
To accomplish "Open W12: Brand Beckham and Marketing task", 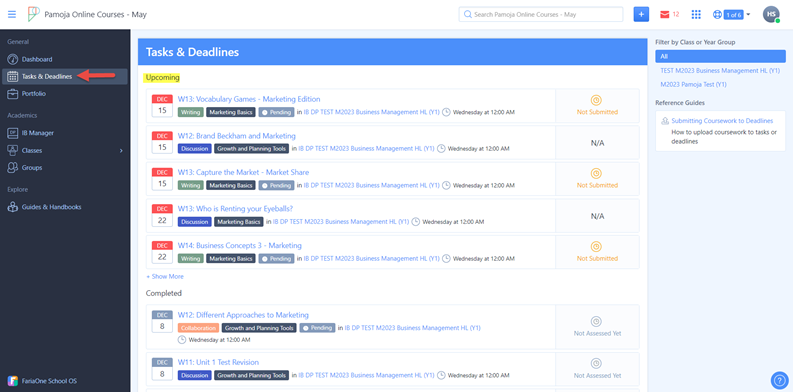I will point(237,136).
